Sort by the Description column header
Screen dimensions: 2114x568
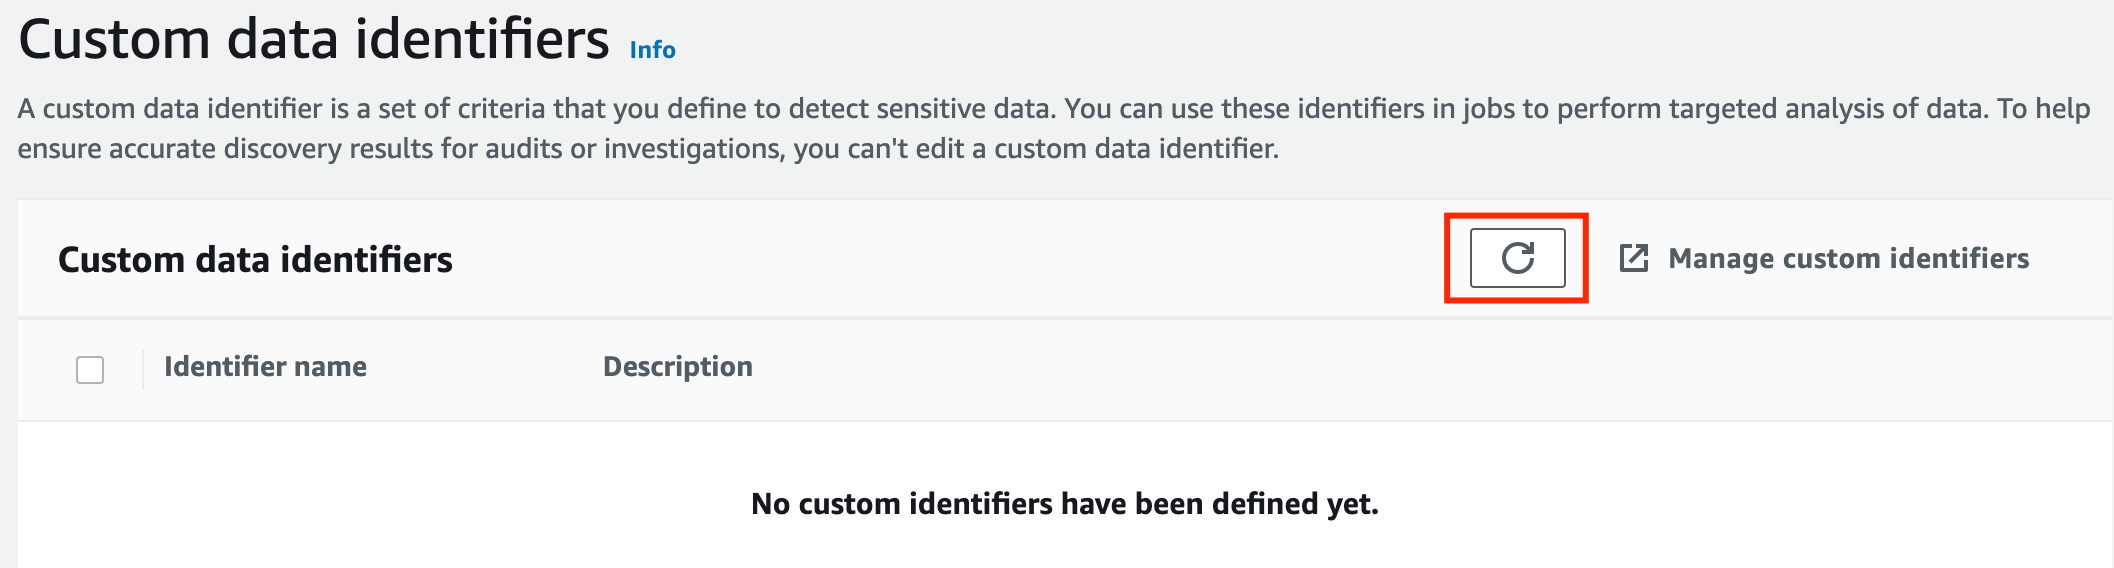[678, 367]
